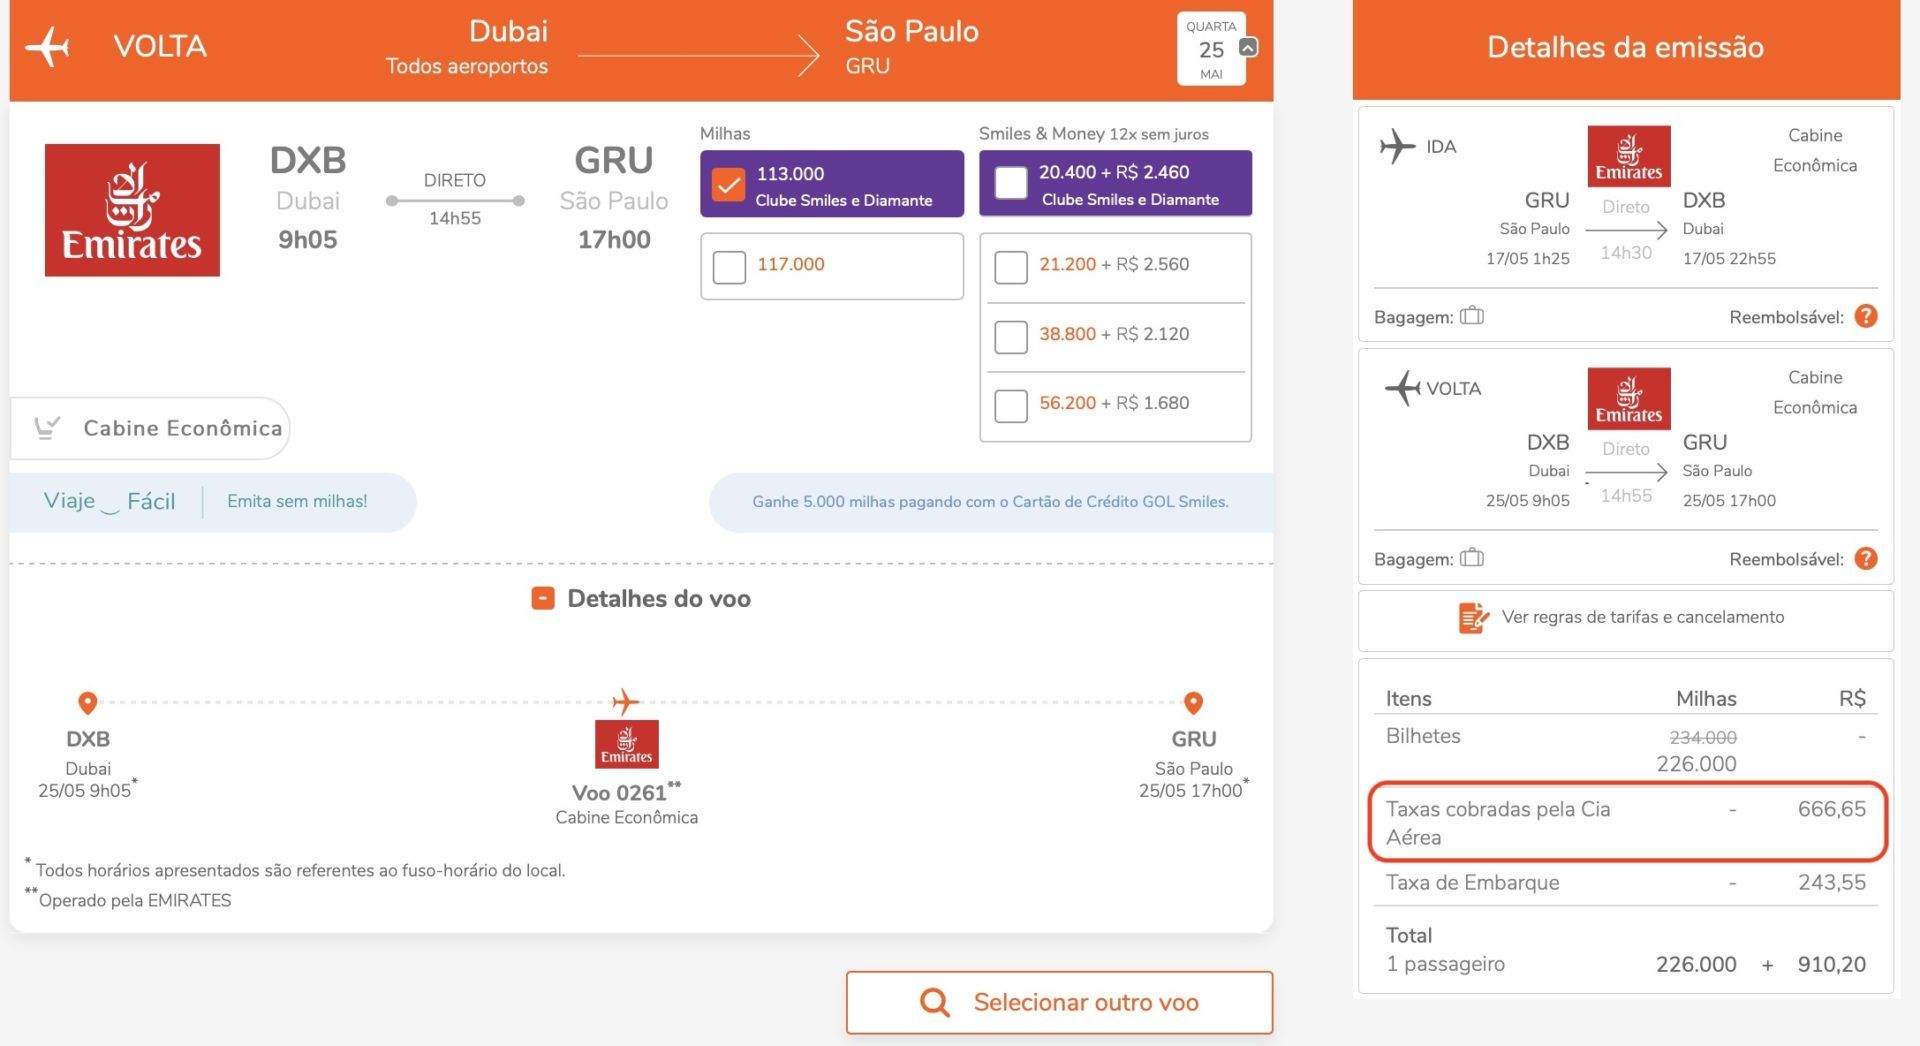Click Selecionar outro voo button
The height and width of the screenshot is (1046, 1920).
tap(1059, 1002)
